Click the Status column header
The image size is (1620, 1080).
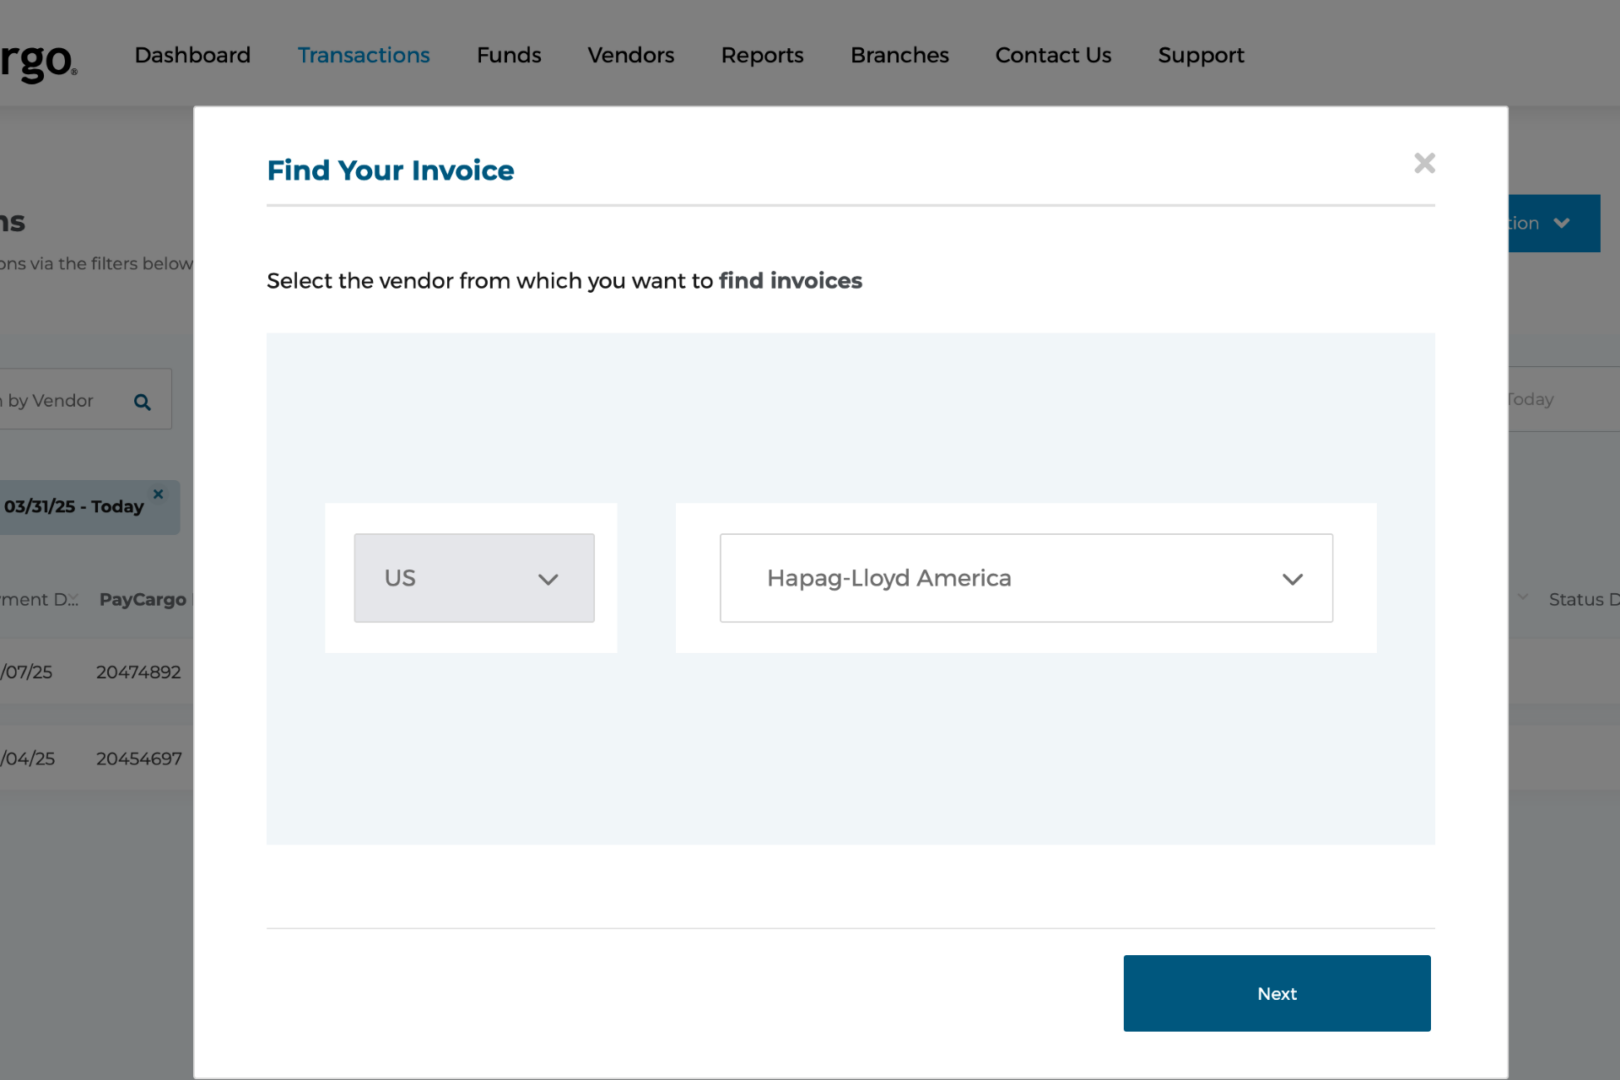[x=1583, y=599]
